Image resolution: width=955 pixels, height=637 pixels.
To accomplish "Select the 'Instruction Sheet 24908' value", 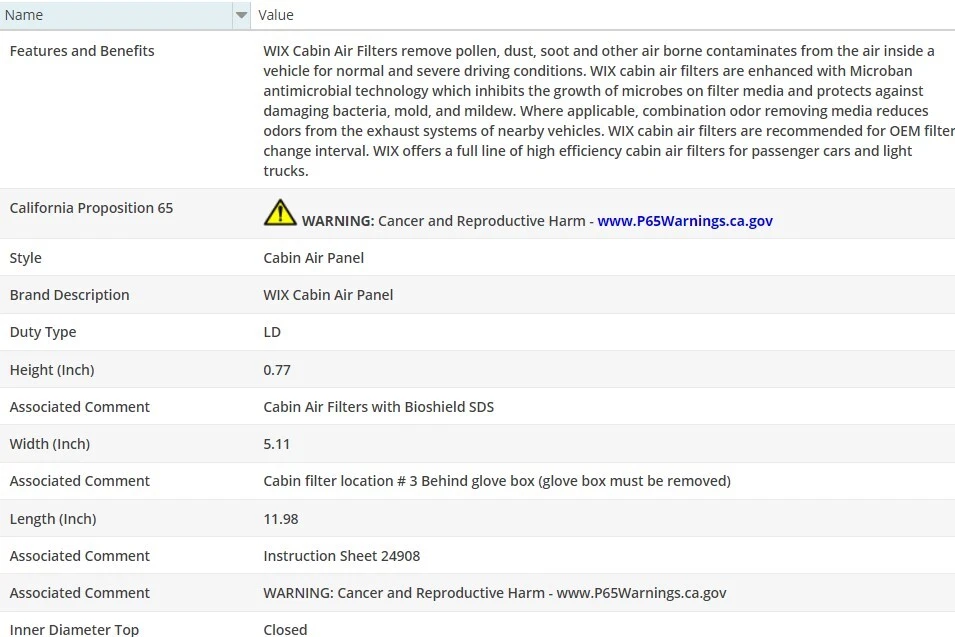I will point(342,556).
